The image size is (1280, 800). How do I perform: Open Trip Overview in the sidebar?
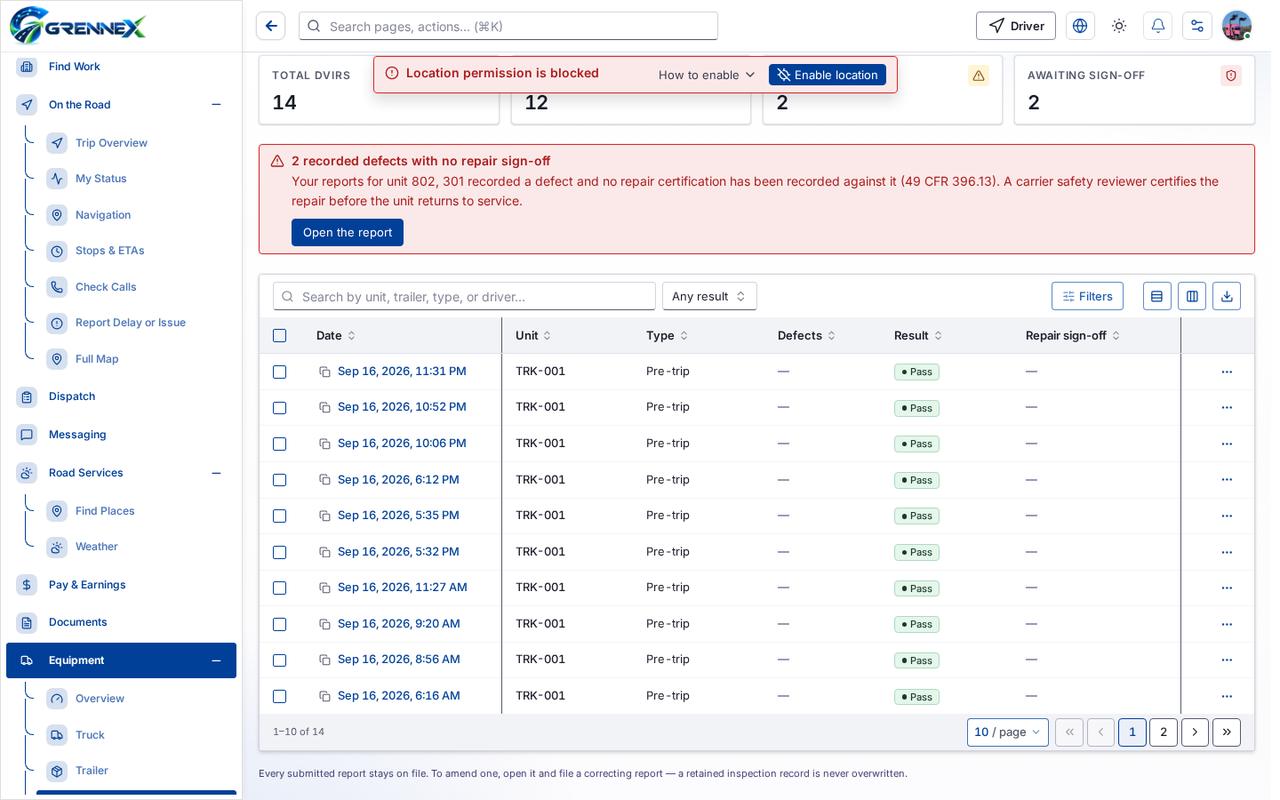(111, 143)
